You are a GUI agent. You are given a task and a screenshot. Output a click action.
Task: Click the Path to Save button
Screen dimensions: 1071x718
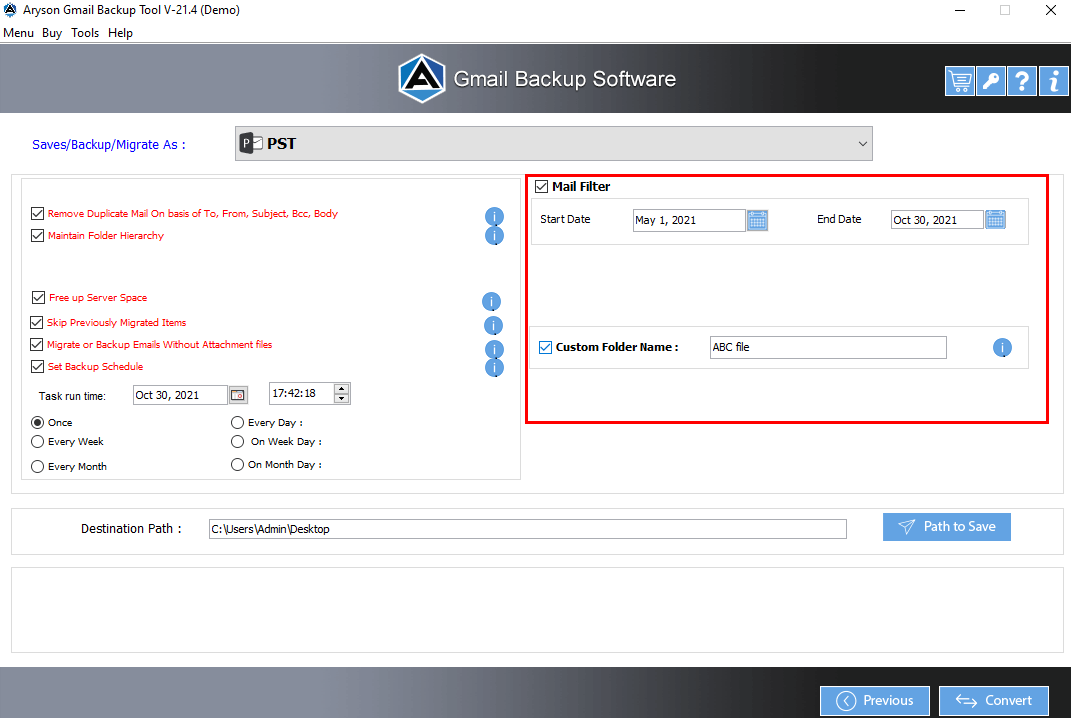[x=947, y=527]
